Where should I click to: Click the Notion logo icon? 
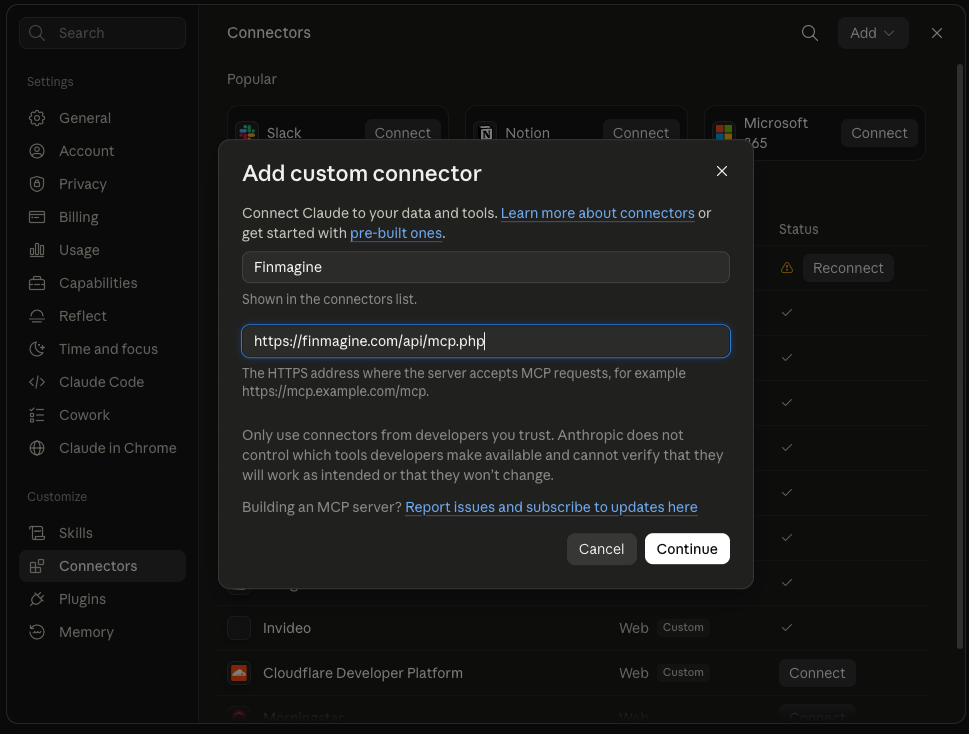tap(486, 132)
